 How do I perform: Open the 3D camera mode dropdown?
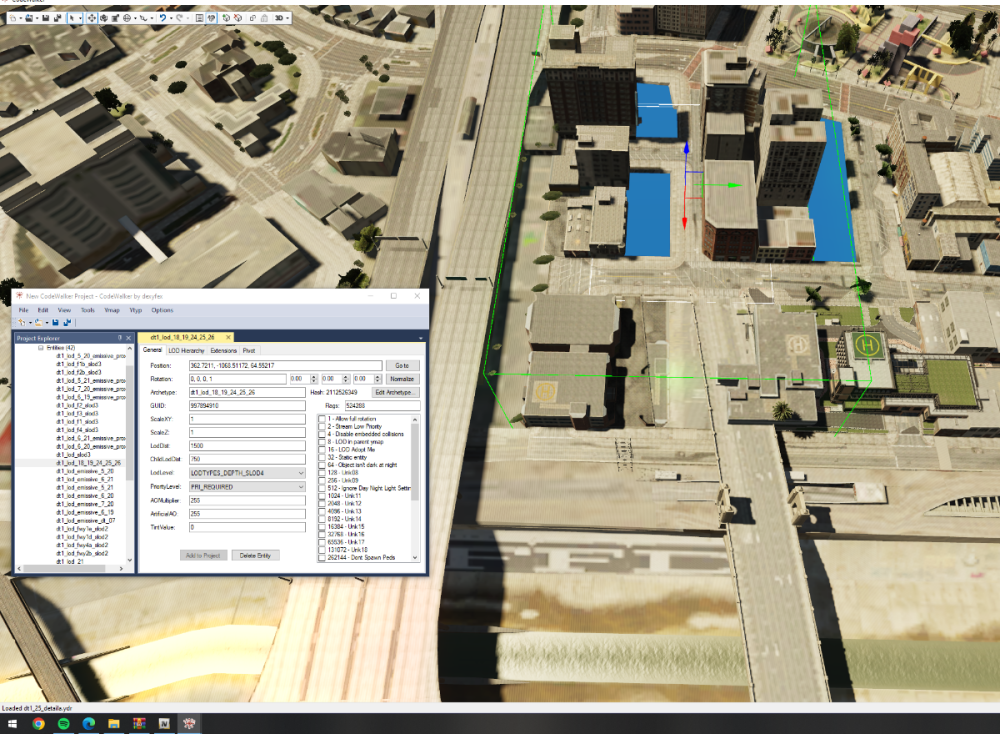[288, 18]
